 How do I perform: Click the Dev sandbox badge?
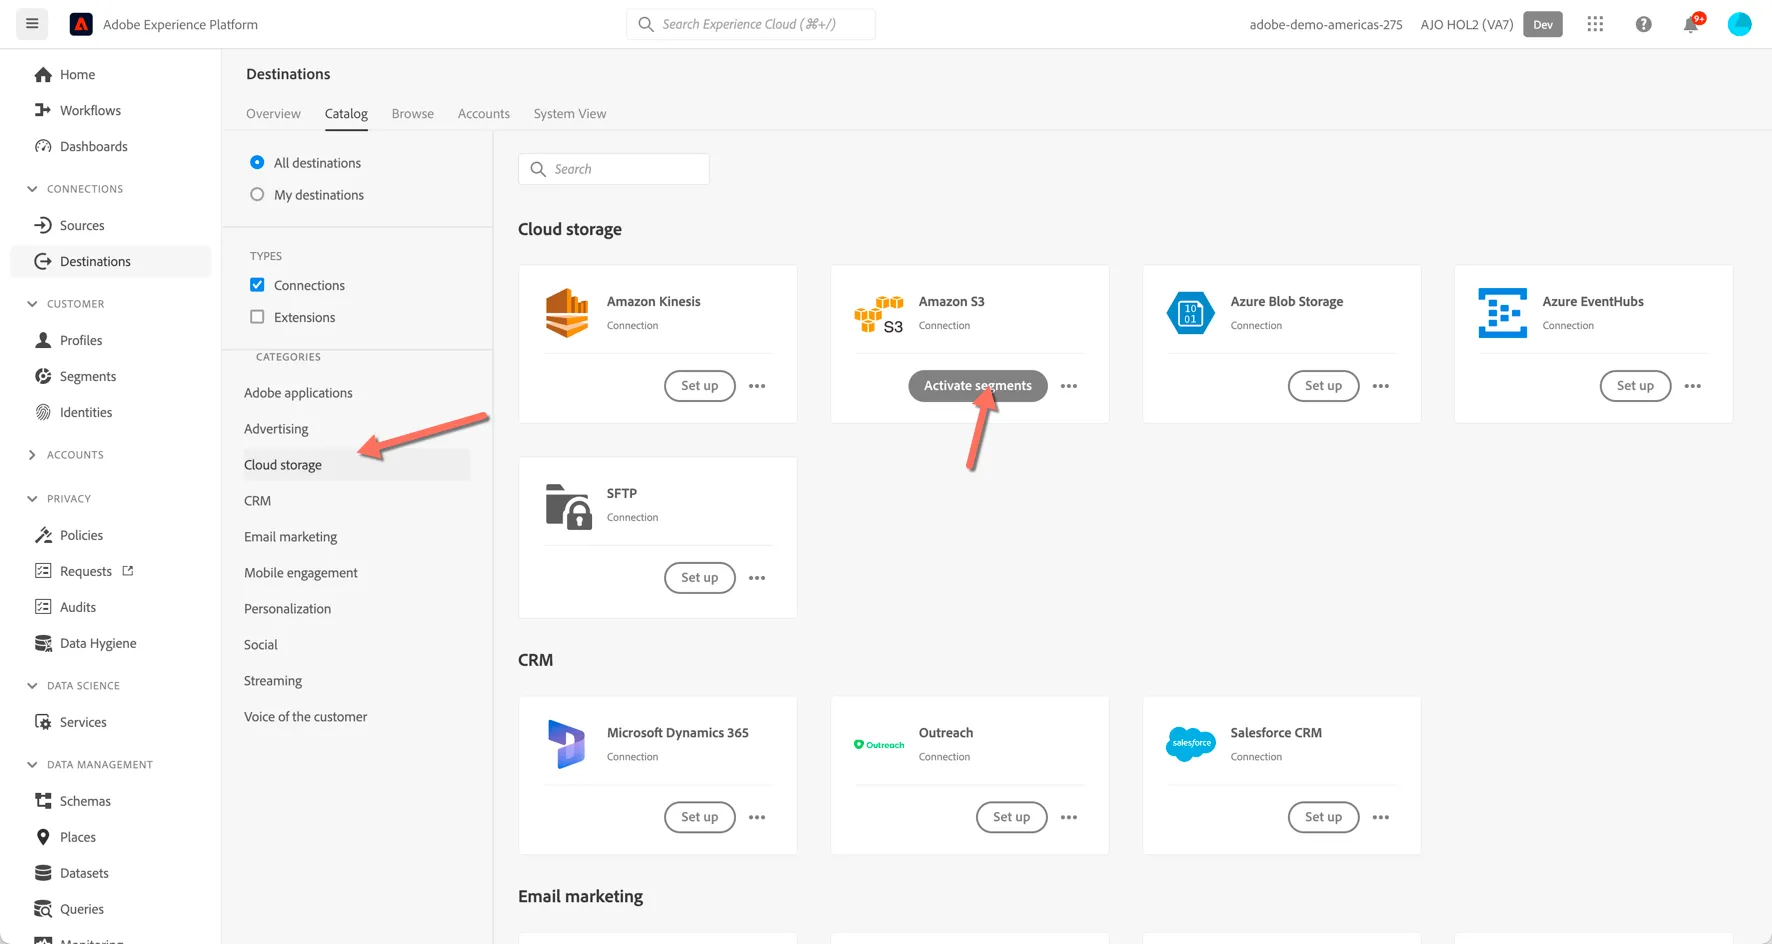[x=1542, y=24]
